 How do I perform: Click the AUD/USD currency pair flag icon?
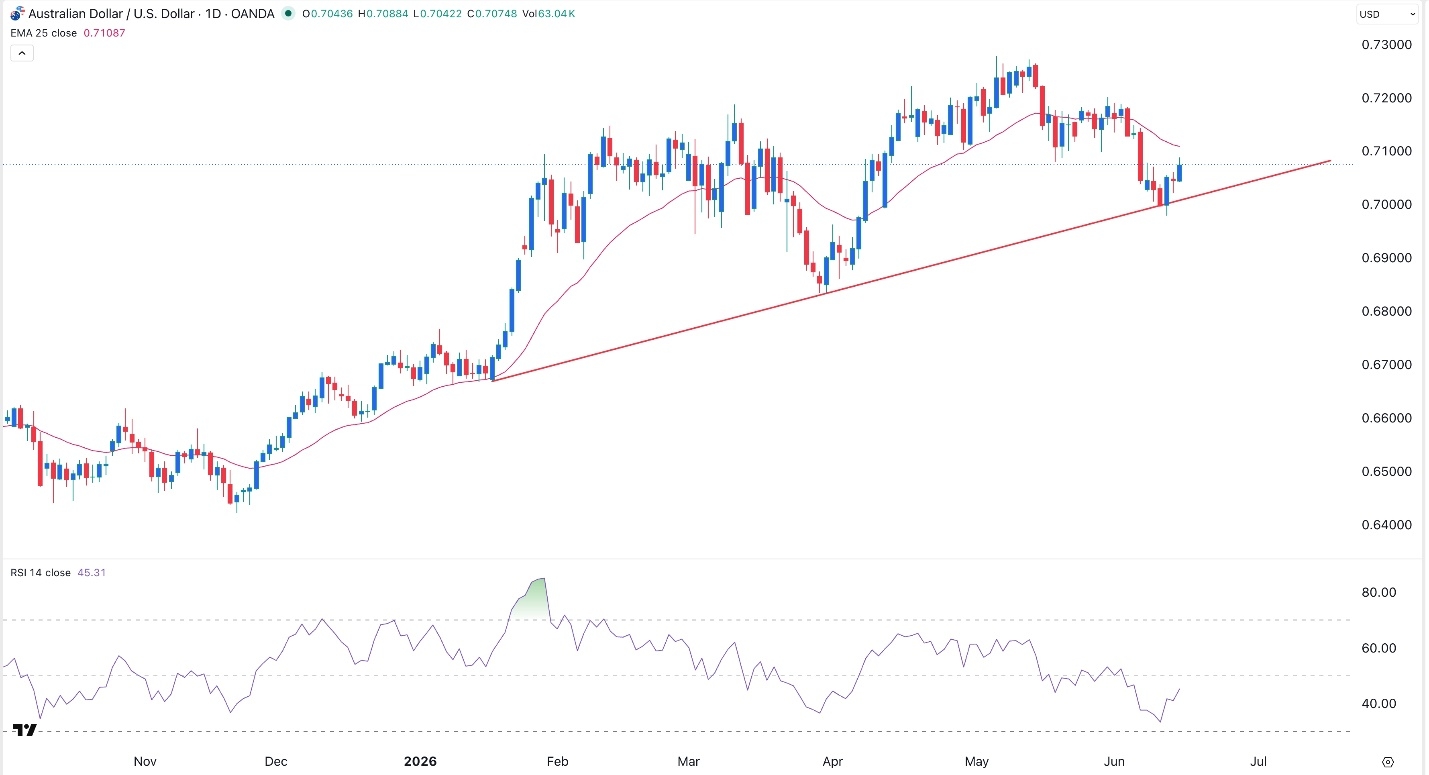pos(16,13)
